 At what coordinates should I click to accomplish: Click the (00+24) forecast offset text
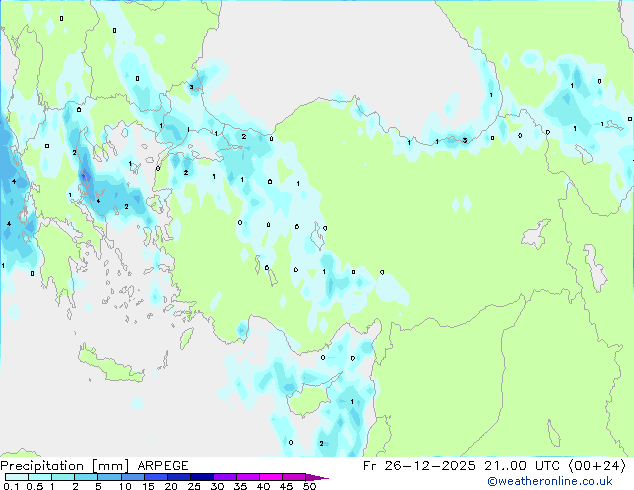(597, 466)
